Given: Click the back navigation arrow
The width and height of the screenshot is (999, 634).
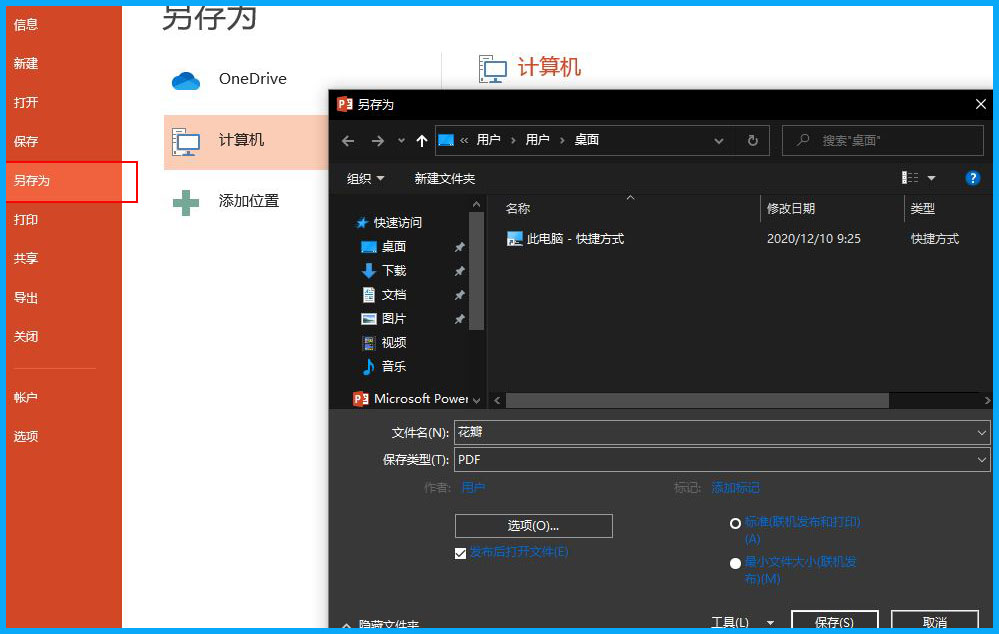Looking at the screenshot, I should click(x=347, y=140).
